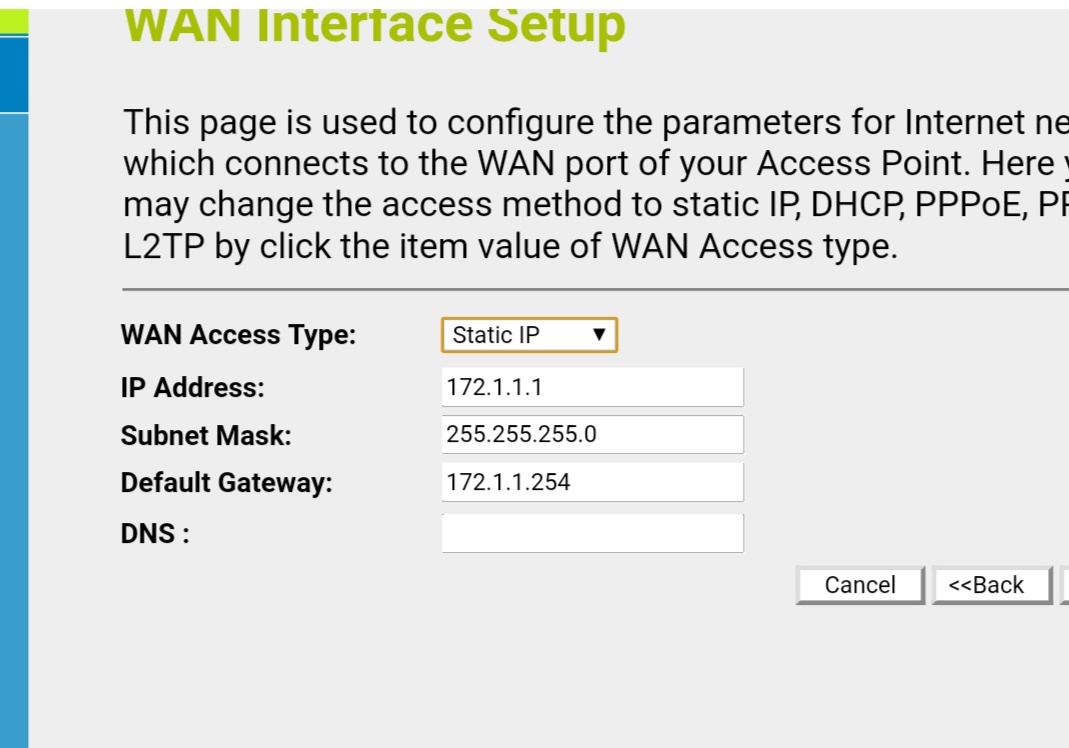Click the DNS label text
This screenshot has width=1069, height=748.
point(155,534)
